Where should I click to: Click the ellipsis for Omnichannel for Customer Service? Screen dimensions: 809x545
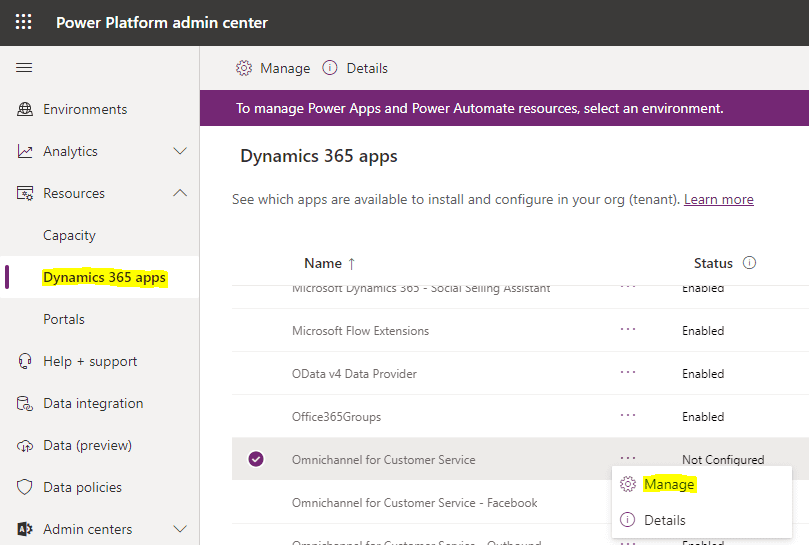pos(628,458)
